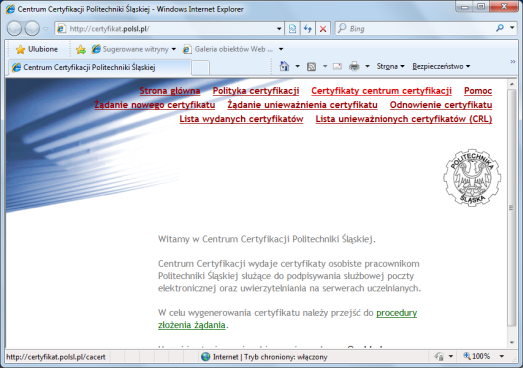Click the Refresh page icon
Screen dimensions: 523x368
pyautogui.click(x=308, y=29)
